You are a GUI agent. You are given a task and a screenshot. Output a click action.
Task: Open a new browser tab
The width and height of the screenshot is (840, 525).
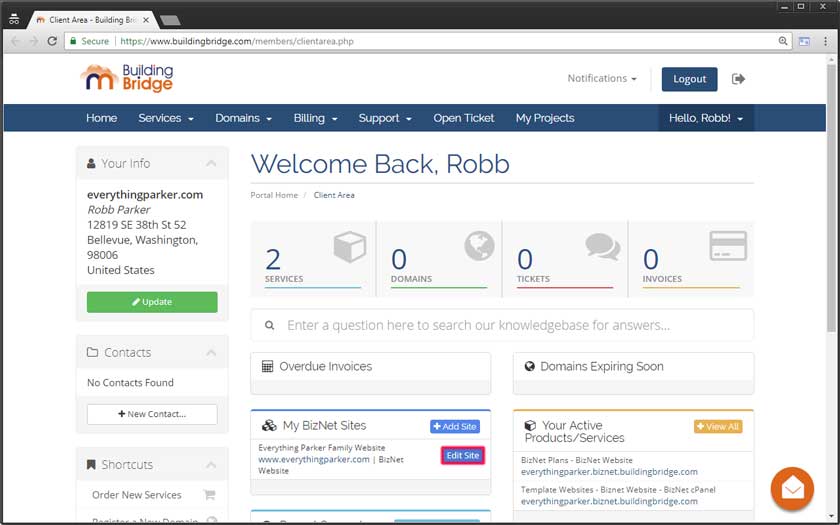click(x=170, y=20)
